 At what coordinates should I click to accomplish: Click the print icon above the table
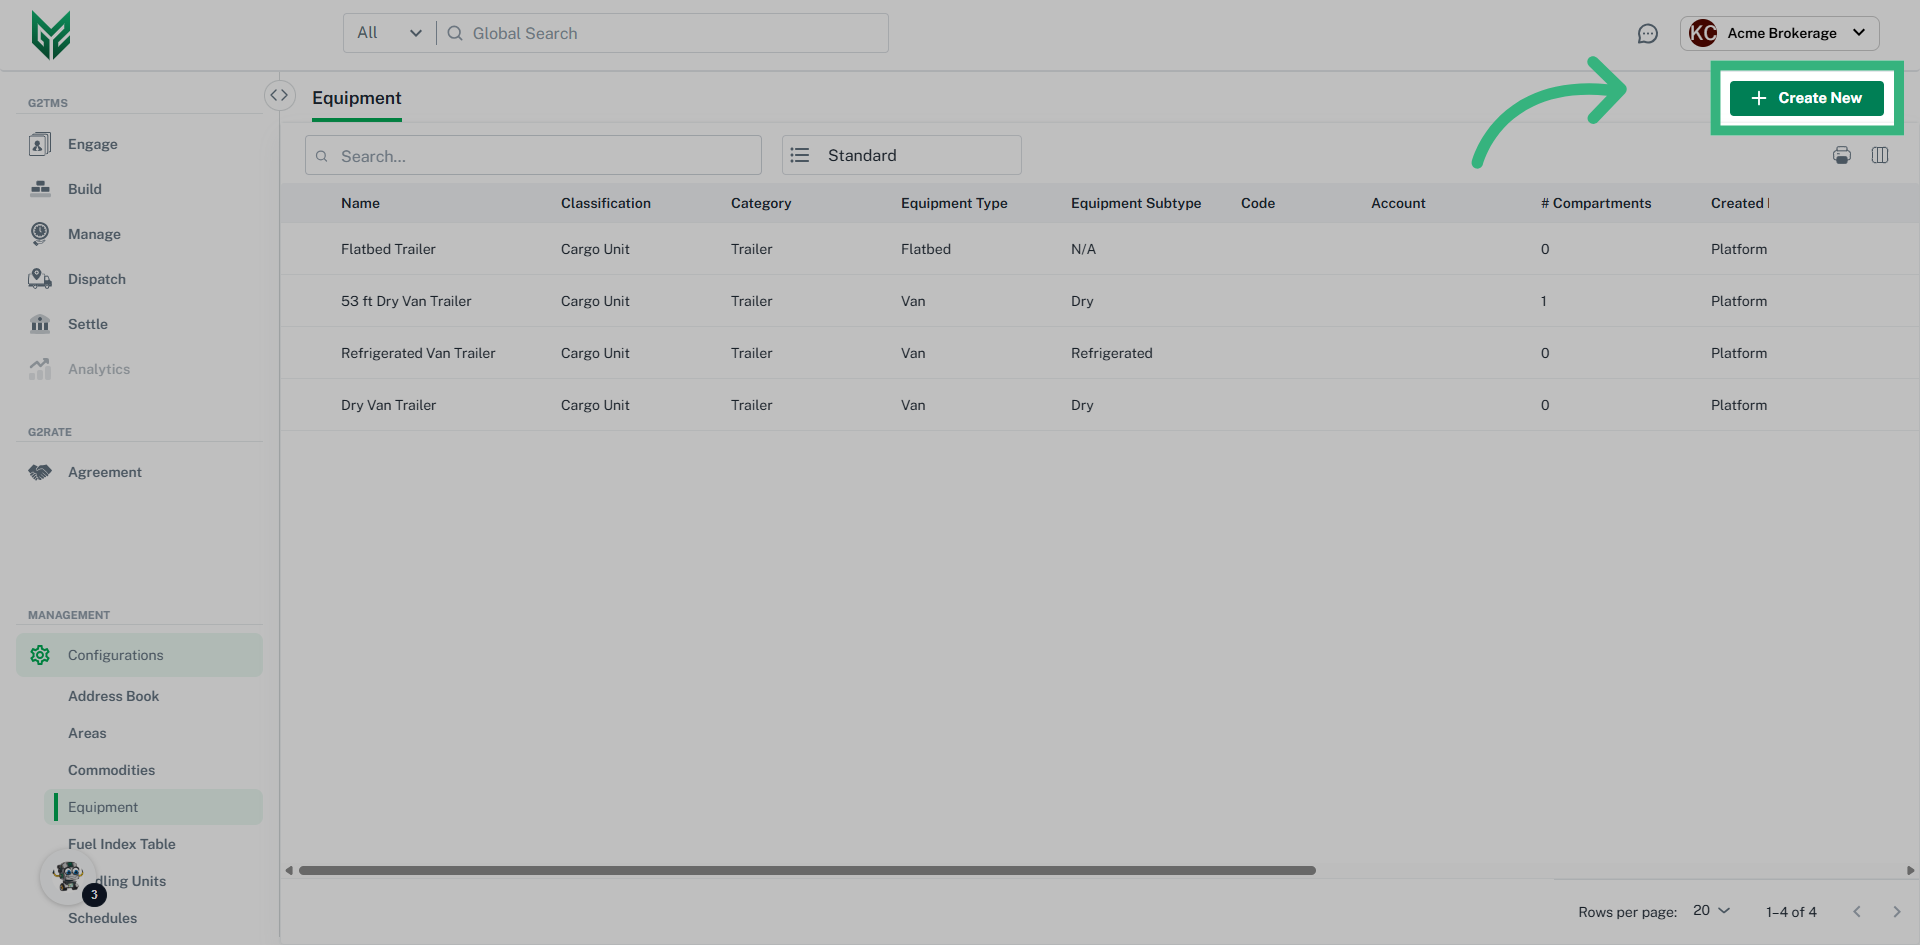pos(1841,155)
